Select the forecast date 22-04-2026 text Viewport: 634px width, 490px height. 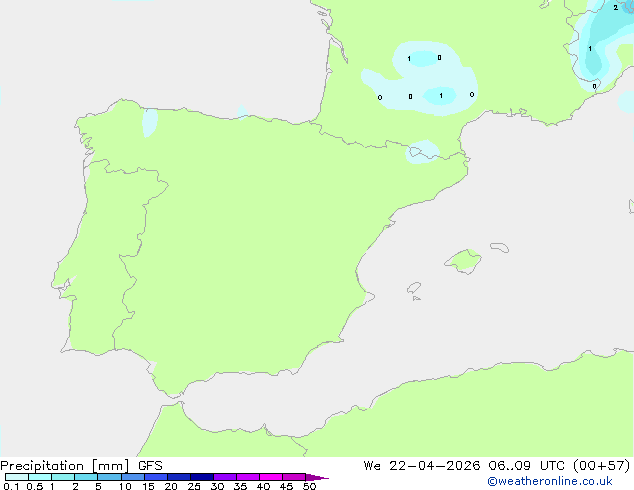point(435,466)
